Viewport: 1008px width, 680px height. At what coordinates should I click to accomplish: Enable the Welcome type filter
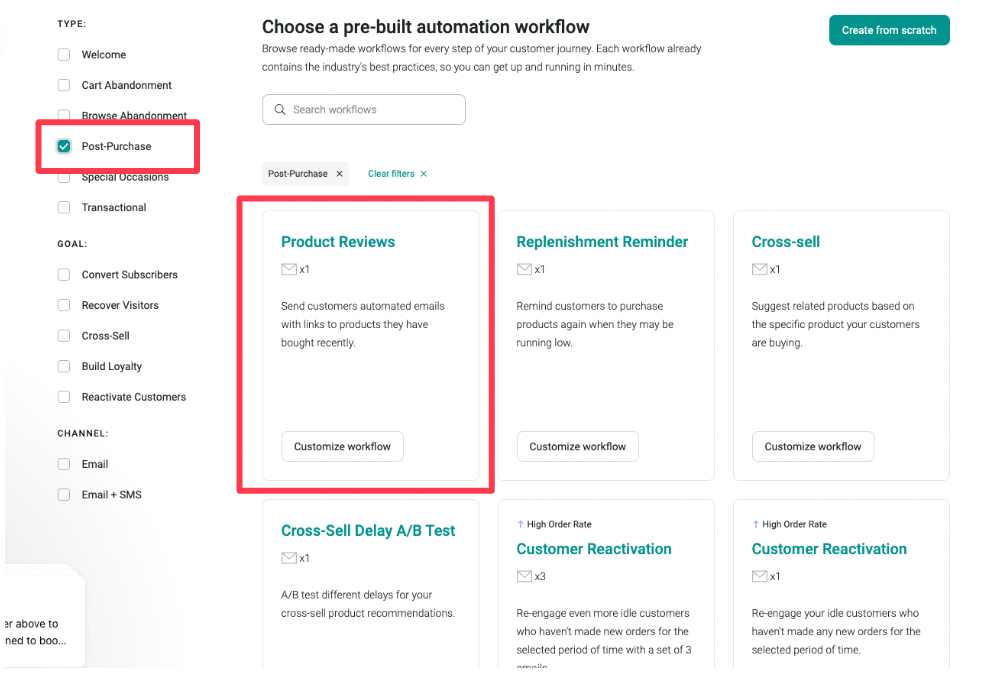coord(63,54)
